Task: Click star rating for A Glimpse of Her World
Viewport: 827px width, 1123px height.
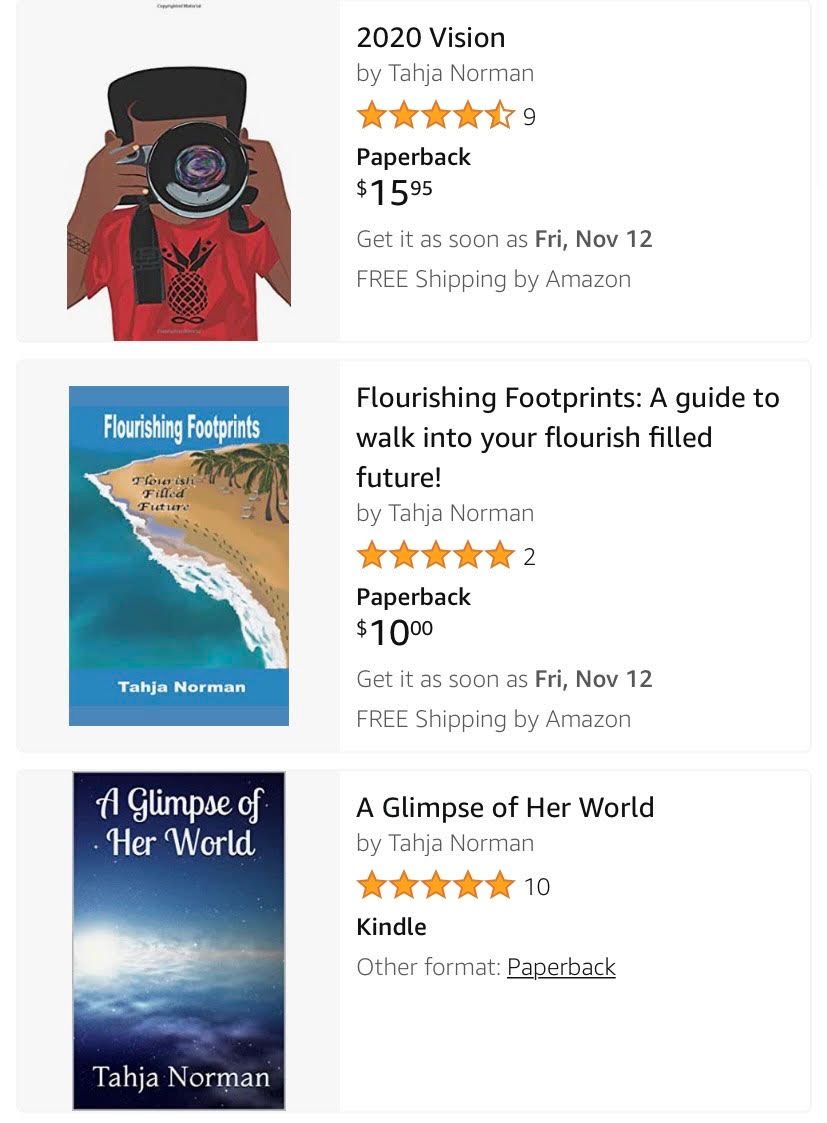Action: 436,887
